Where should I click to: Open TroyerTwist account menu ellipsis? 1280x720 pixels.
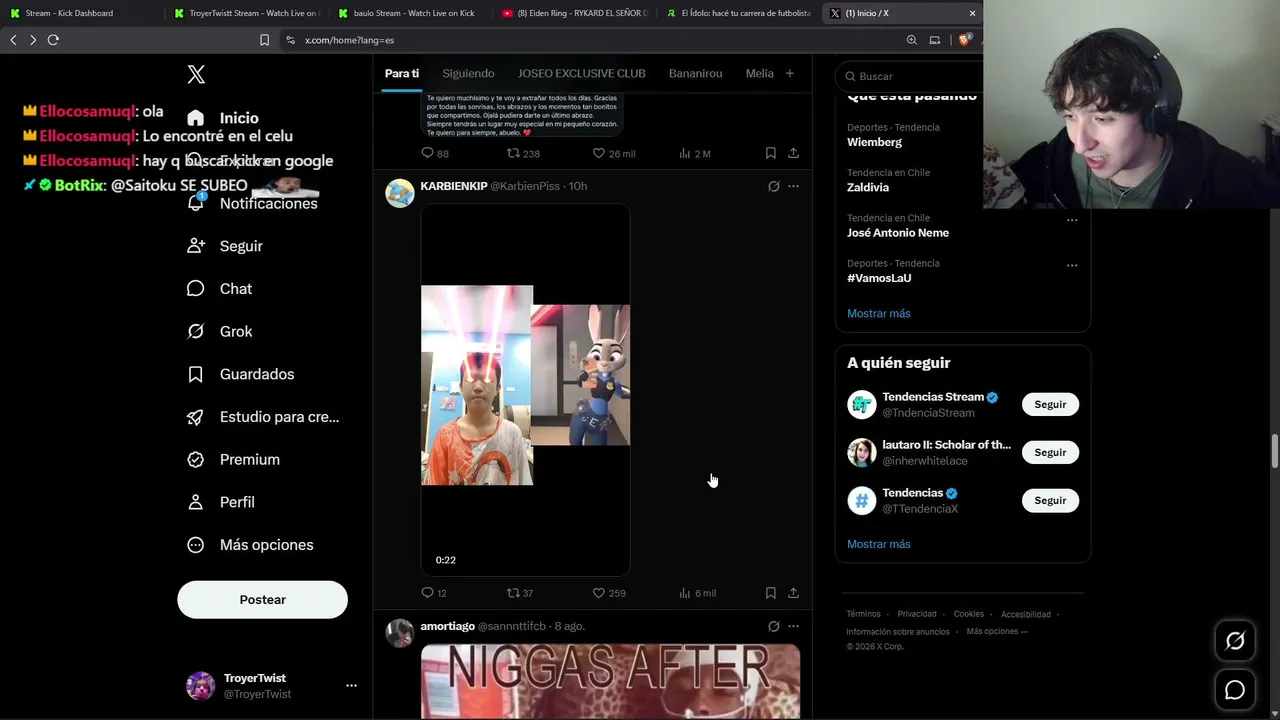point(351,686)
